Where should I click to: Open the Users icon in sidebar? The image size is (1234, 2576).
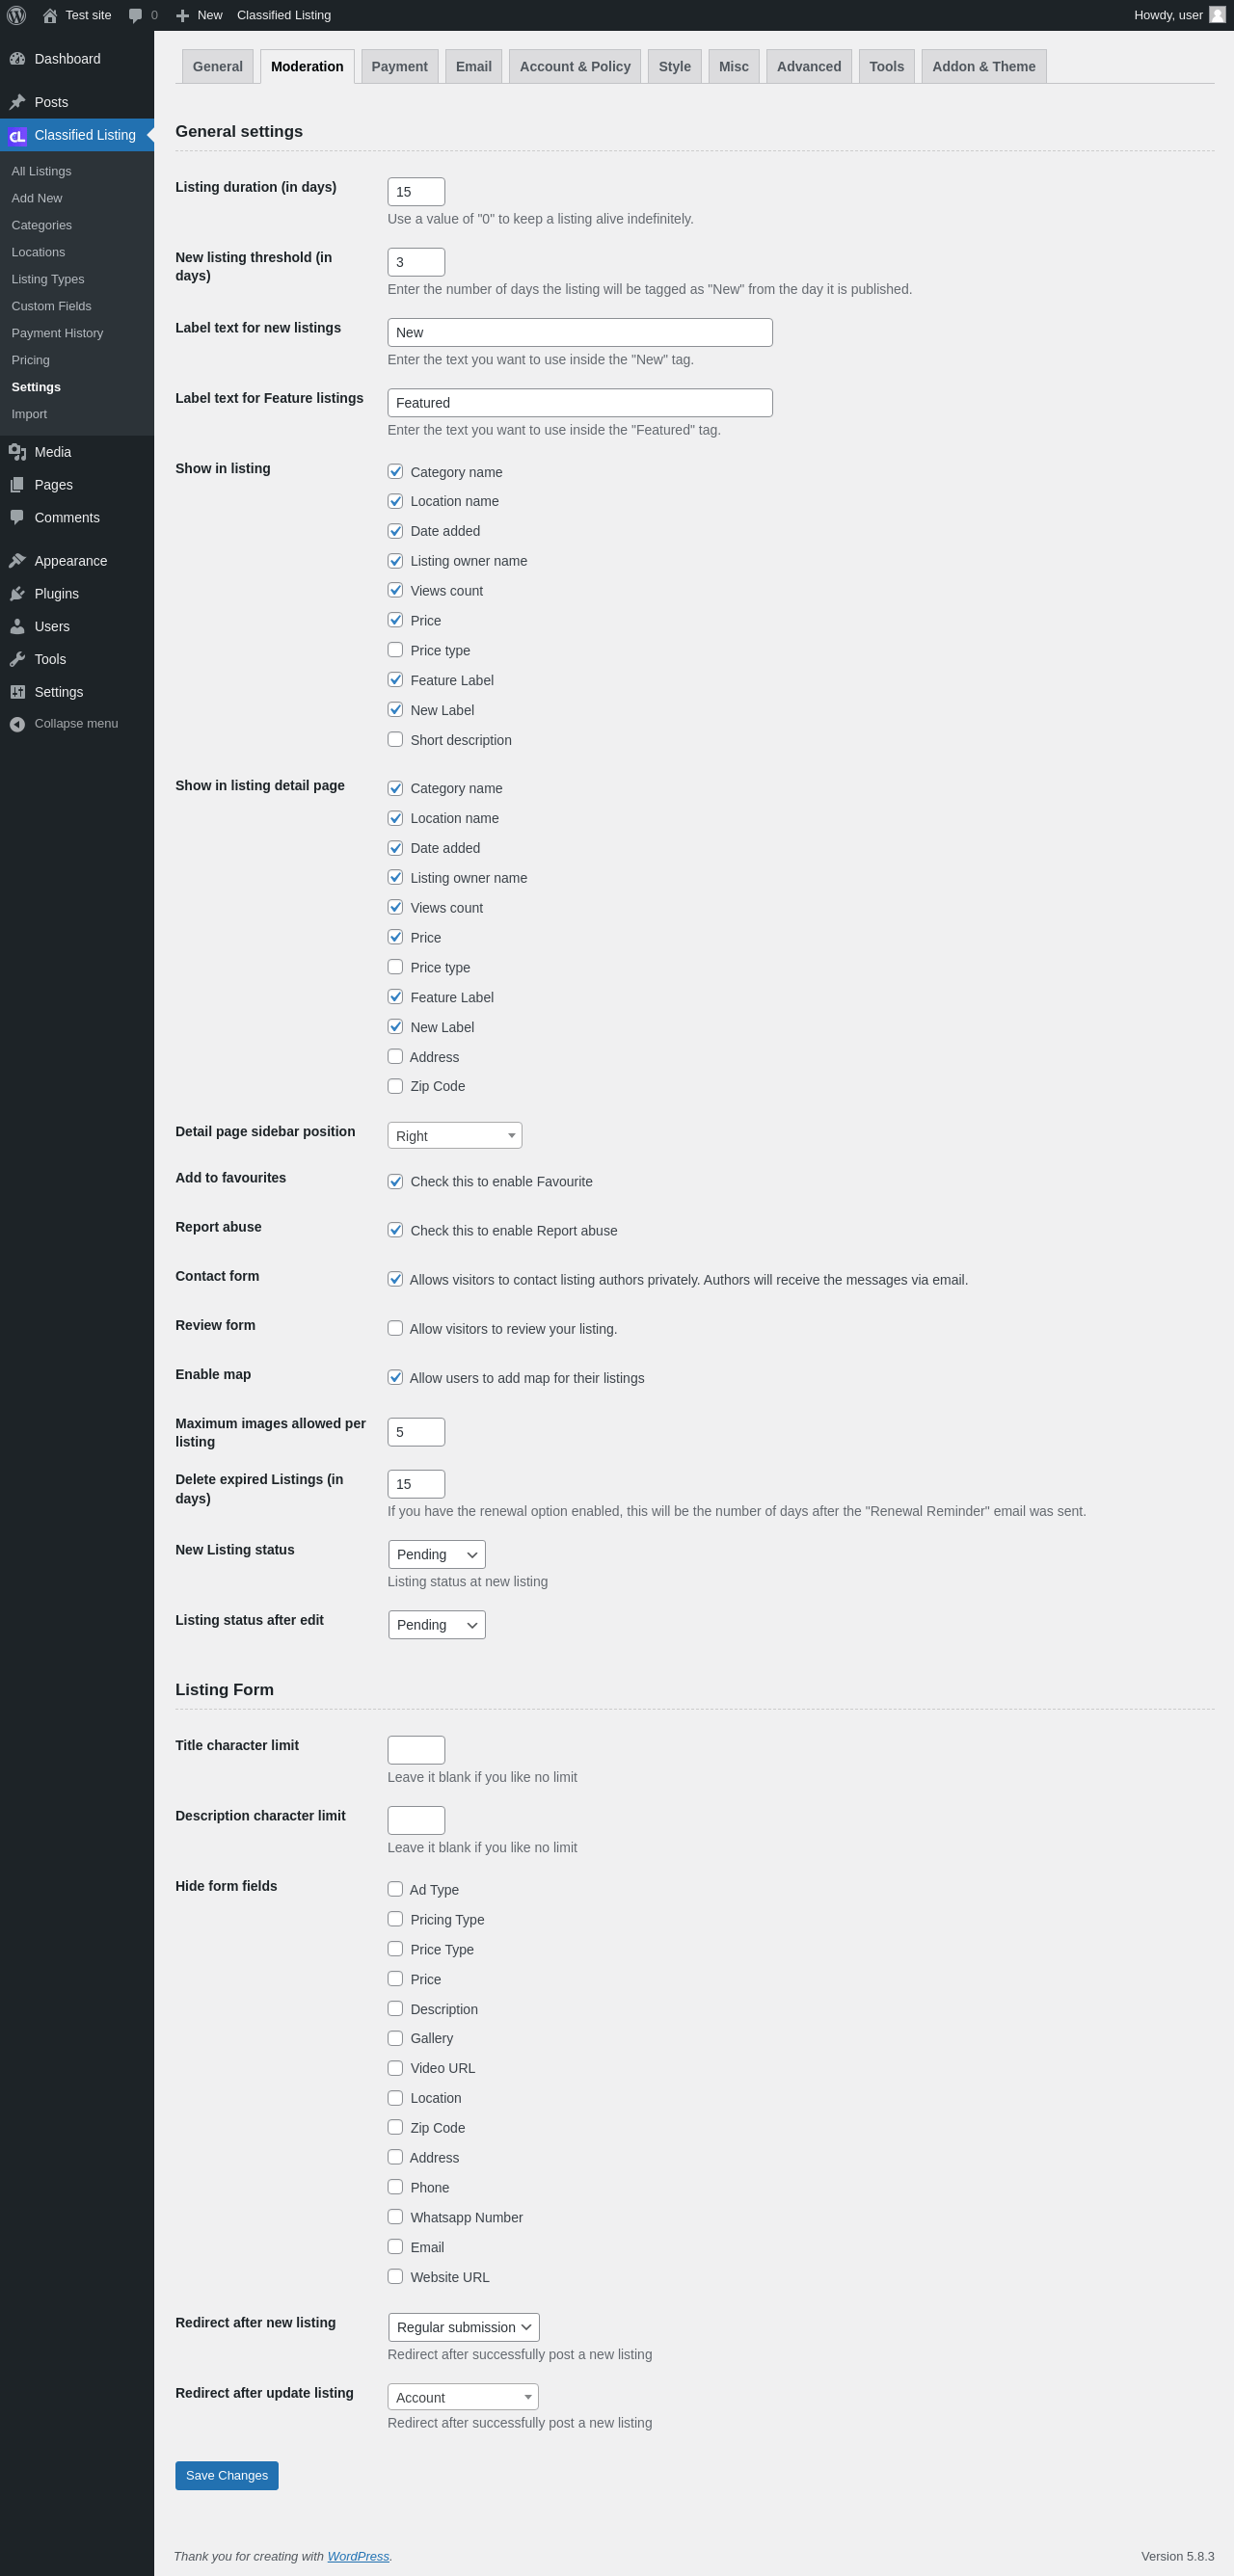(17, 627)
